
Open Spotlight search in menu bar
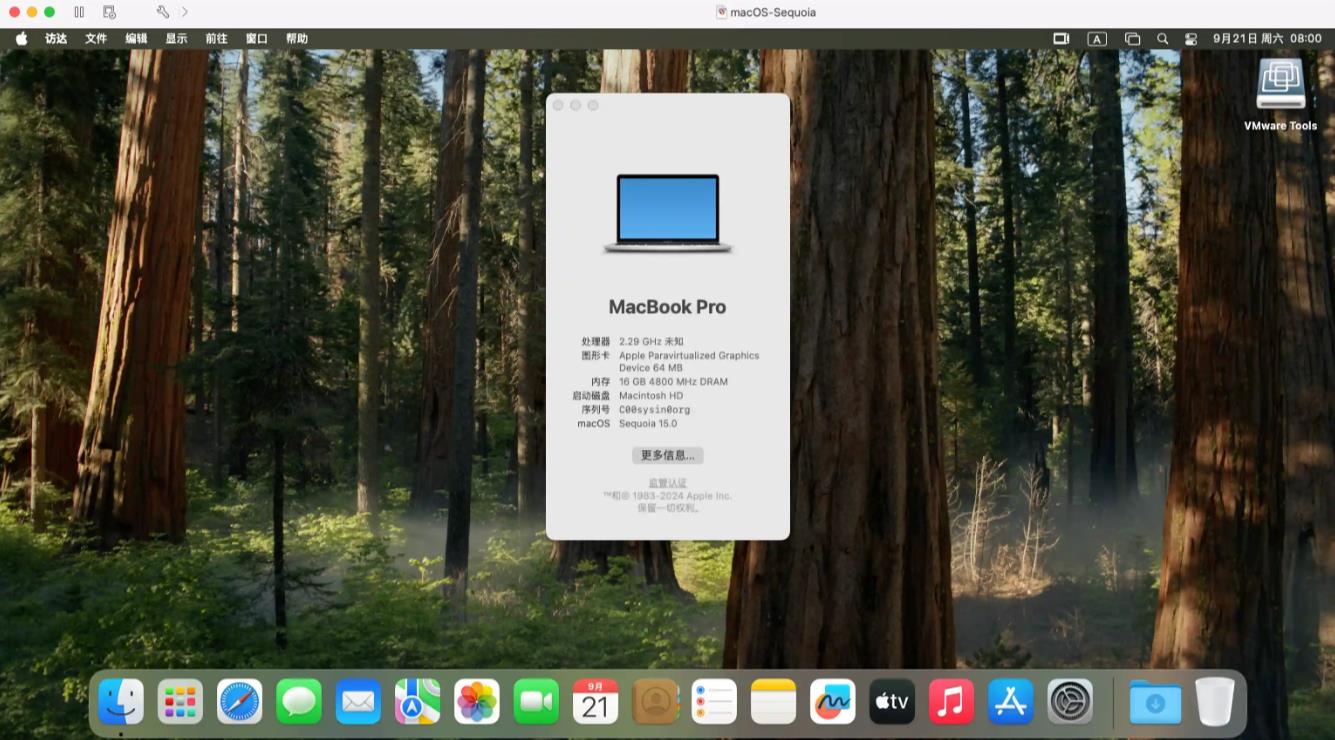click(1162, 39)
